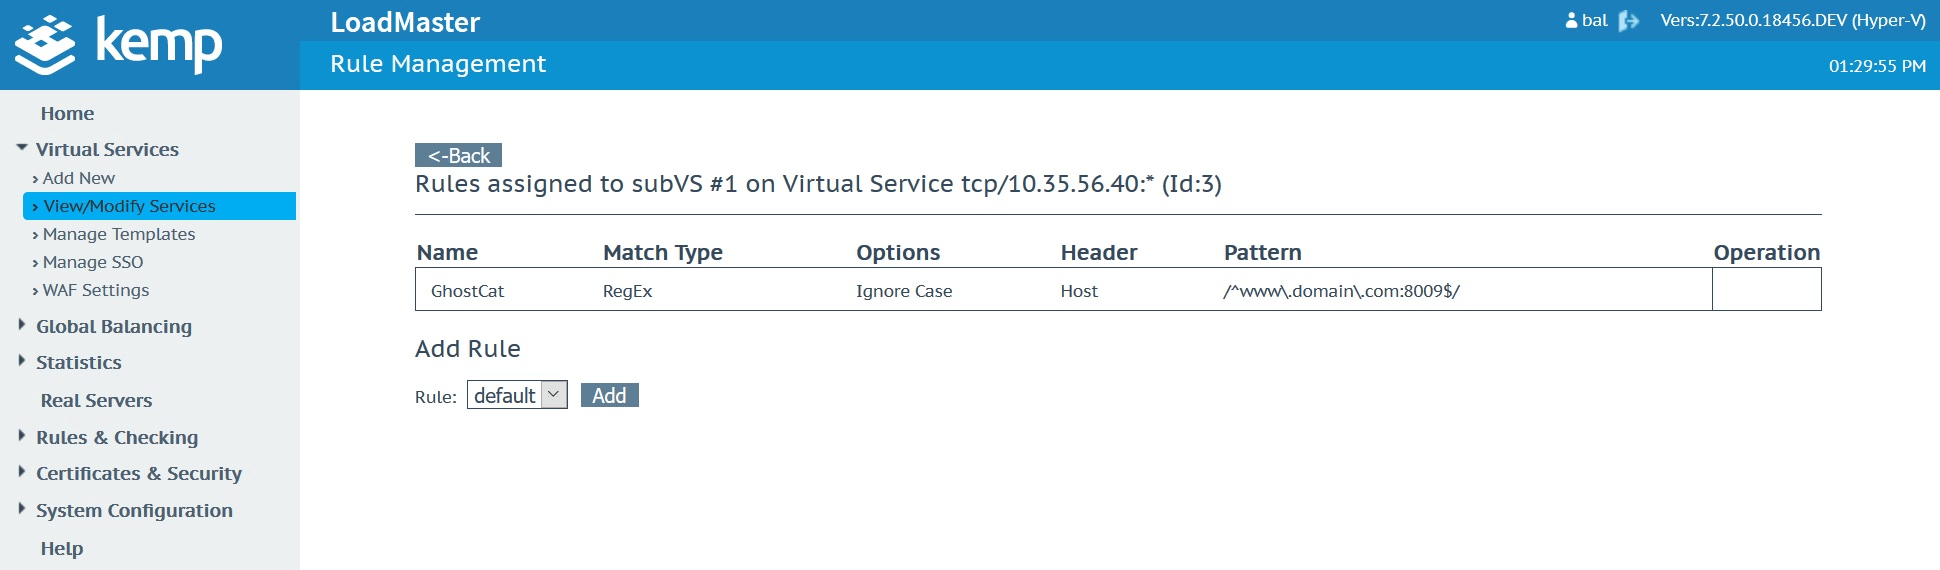Expand the Global Balancing section
This screenshot has width=1940, height=570.
[x=22, y=325]
